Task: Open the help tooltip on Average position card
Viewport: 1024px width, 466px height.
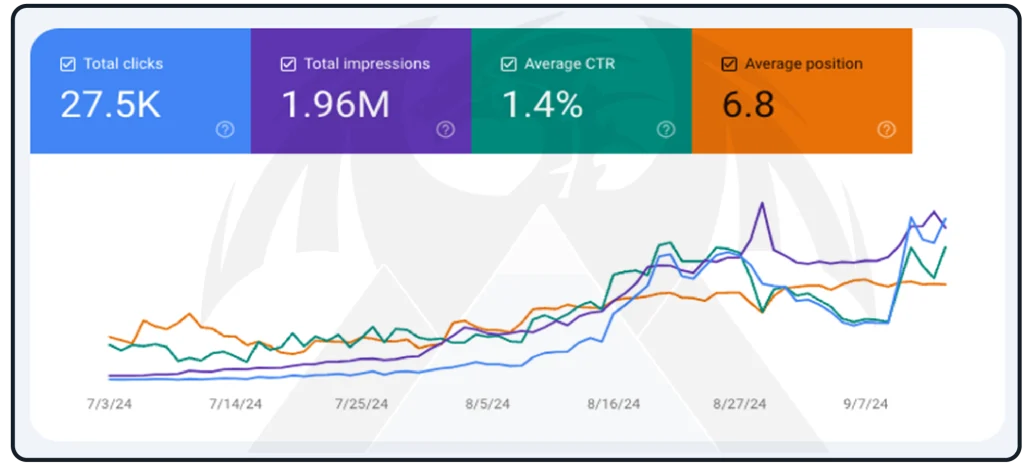Action: [886, 129]
